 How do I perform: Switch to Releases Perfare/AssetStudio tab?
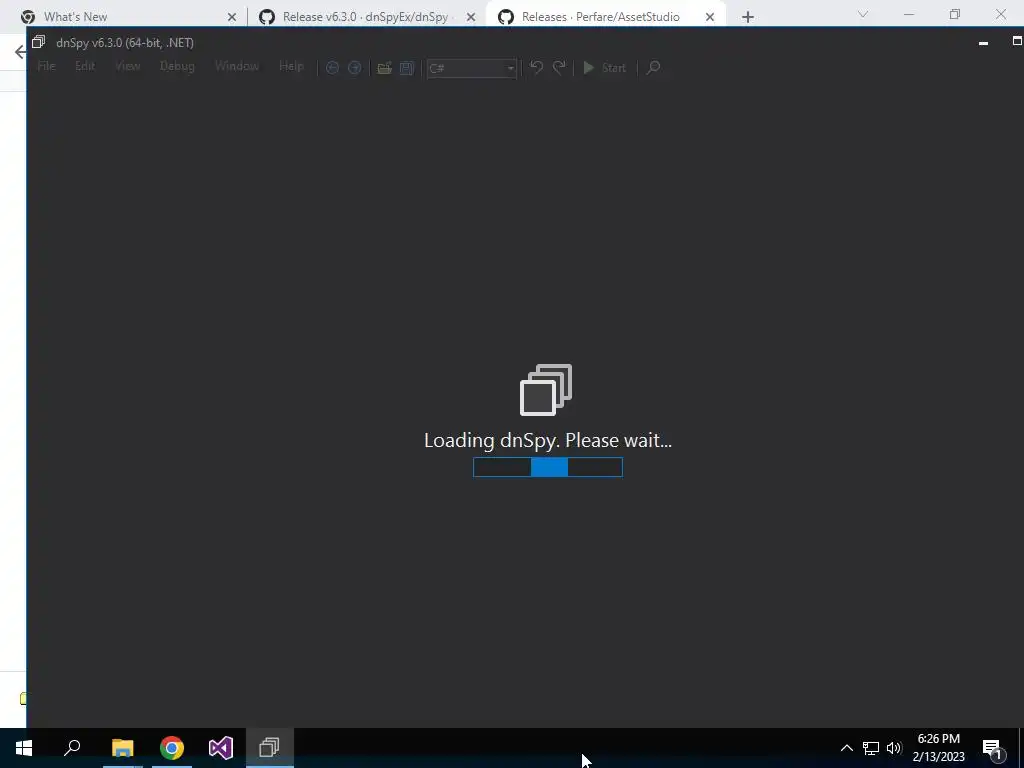[600, 16]
